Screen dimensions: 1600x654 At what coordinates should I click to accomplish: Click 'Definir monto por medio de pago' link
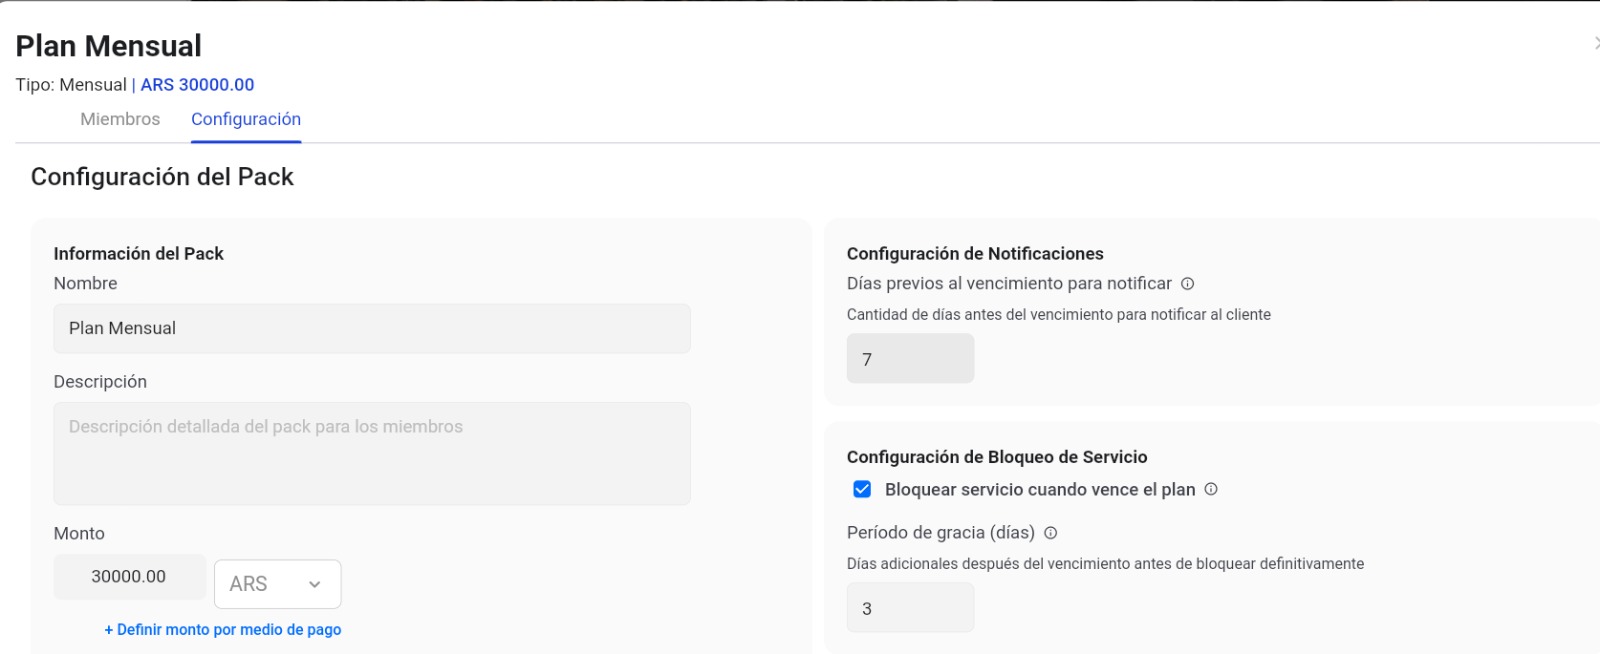pyautogui.click(x=223, y=630)
